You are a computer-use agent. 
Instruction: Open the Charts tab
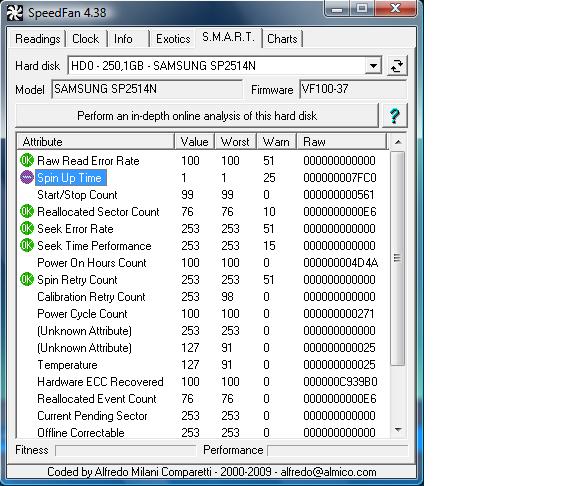[282, 39]
